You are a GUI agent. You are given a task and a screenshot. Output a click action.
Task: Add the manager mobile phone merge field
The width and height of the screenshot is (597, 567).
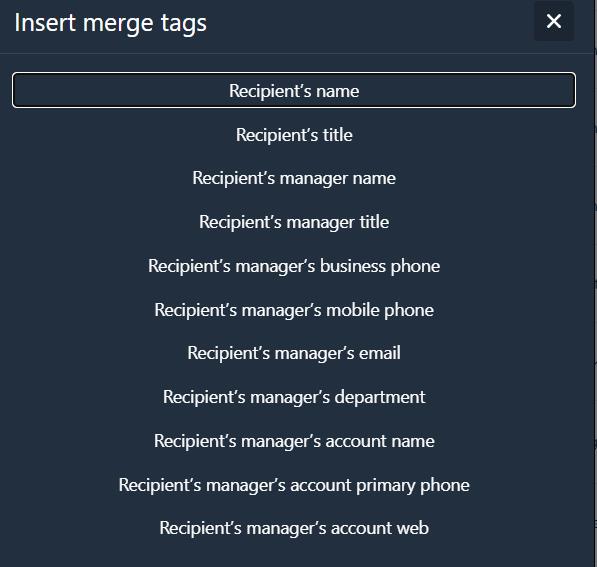pyautogui.click(x=294, y=310)
